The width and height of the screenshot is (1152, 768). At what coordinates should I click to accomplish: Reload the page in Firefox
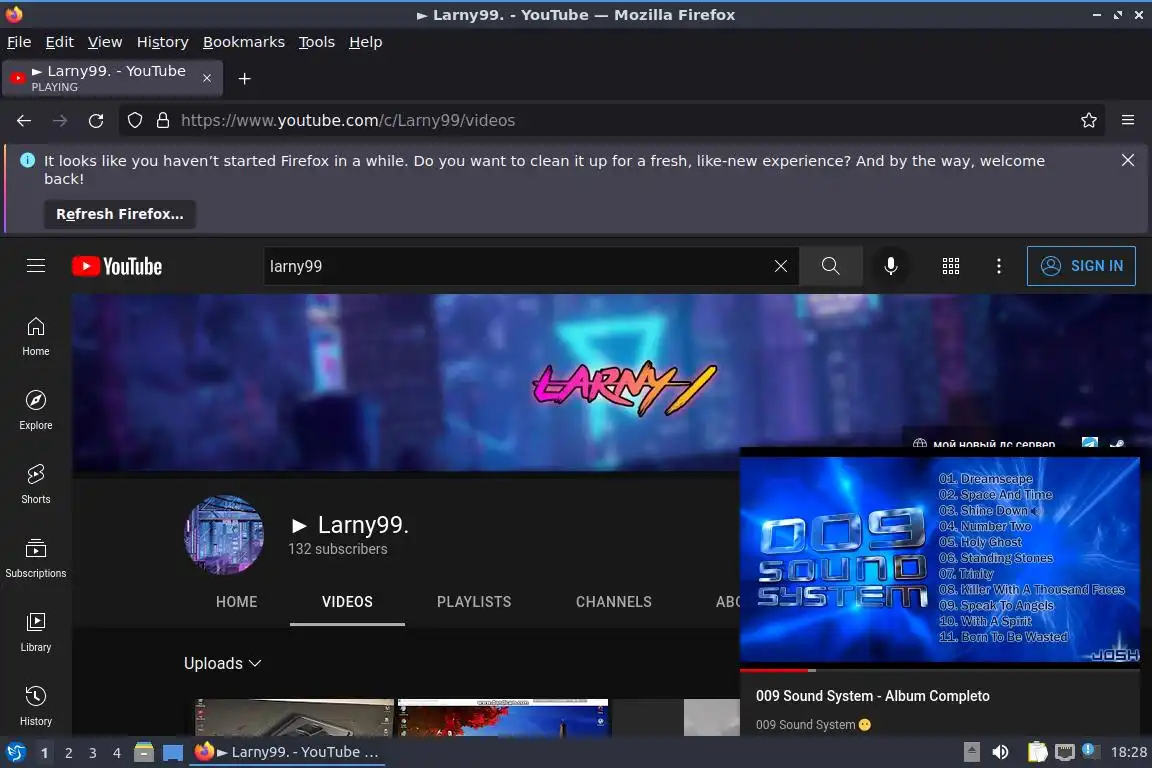96,121
